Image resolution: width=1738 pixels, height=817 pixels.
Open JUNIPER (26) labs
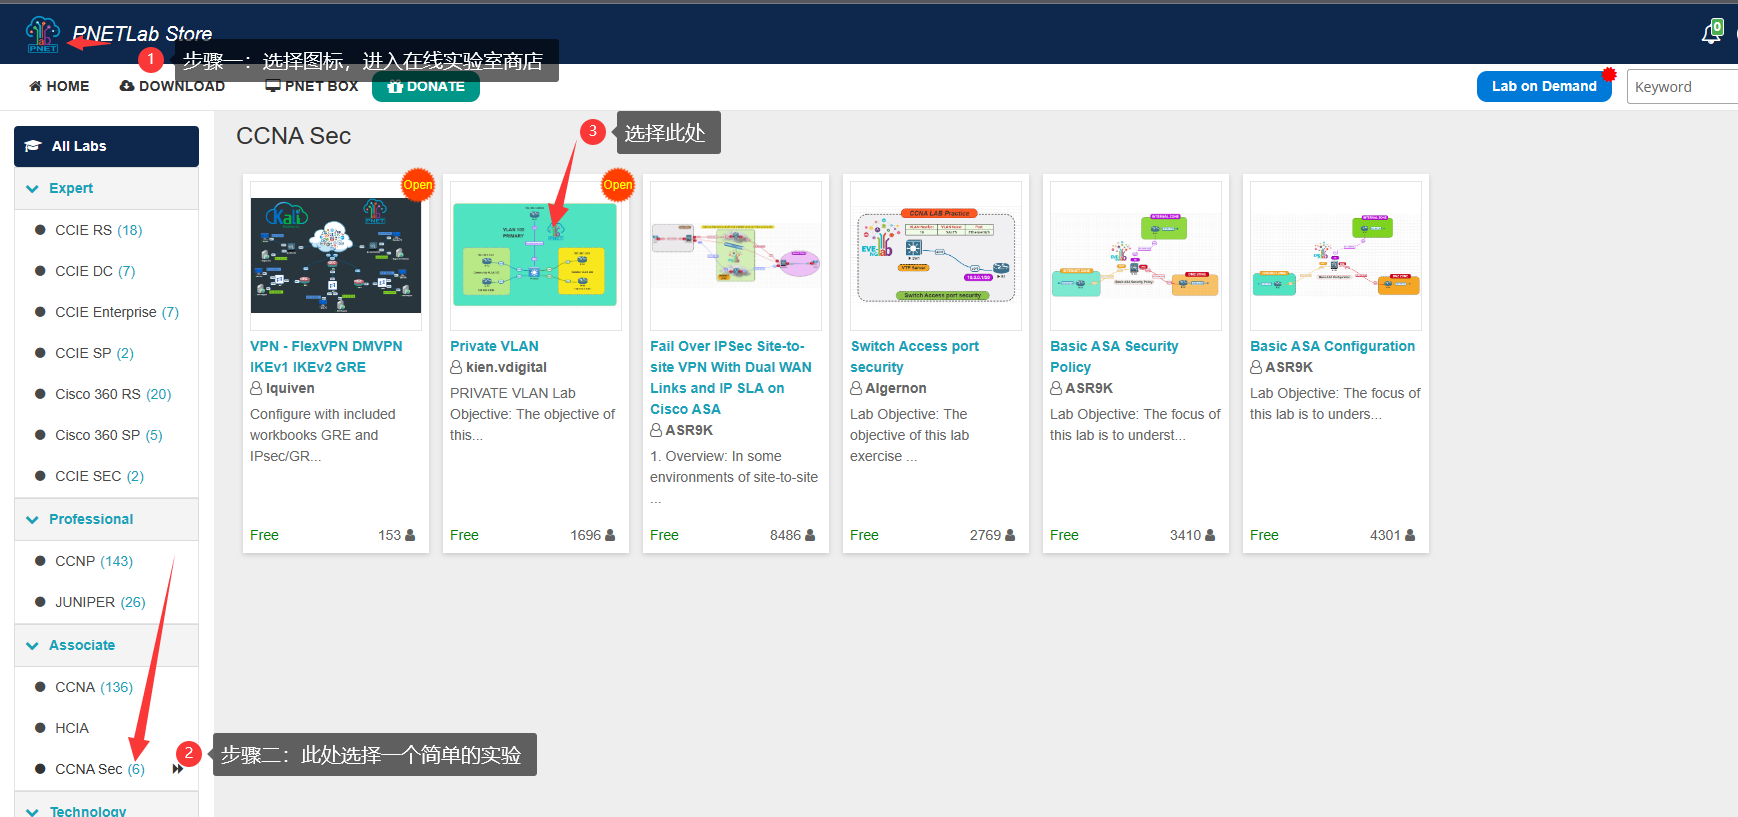(x=100, y=602)
